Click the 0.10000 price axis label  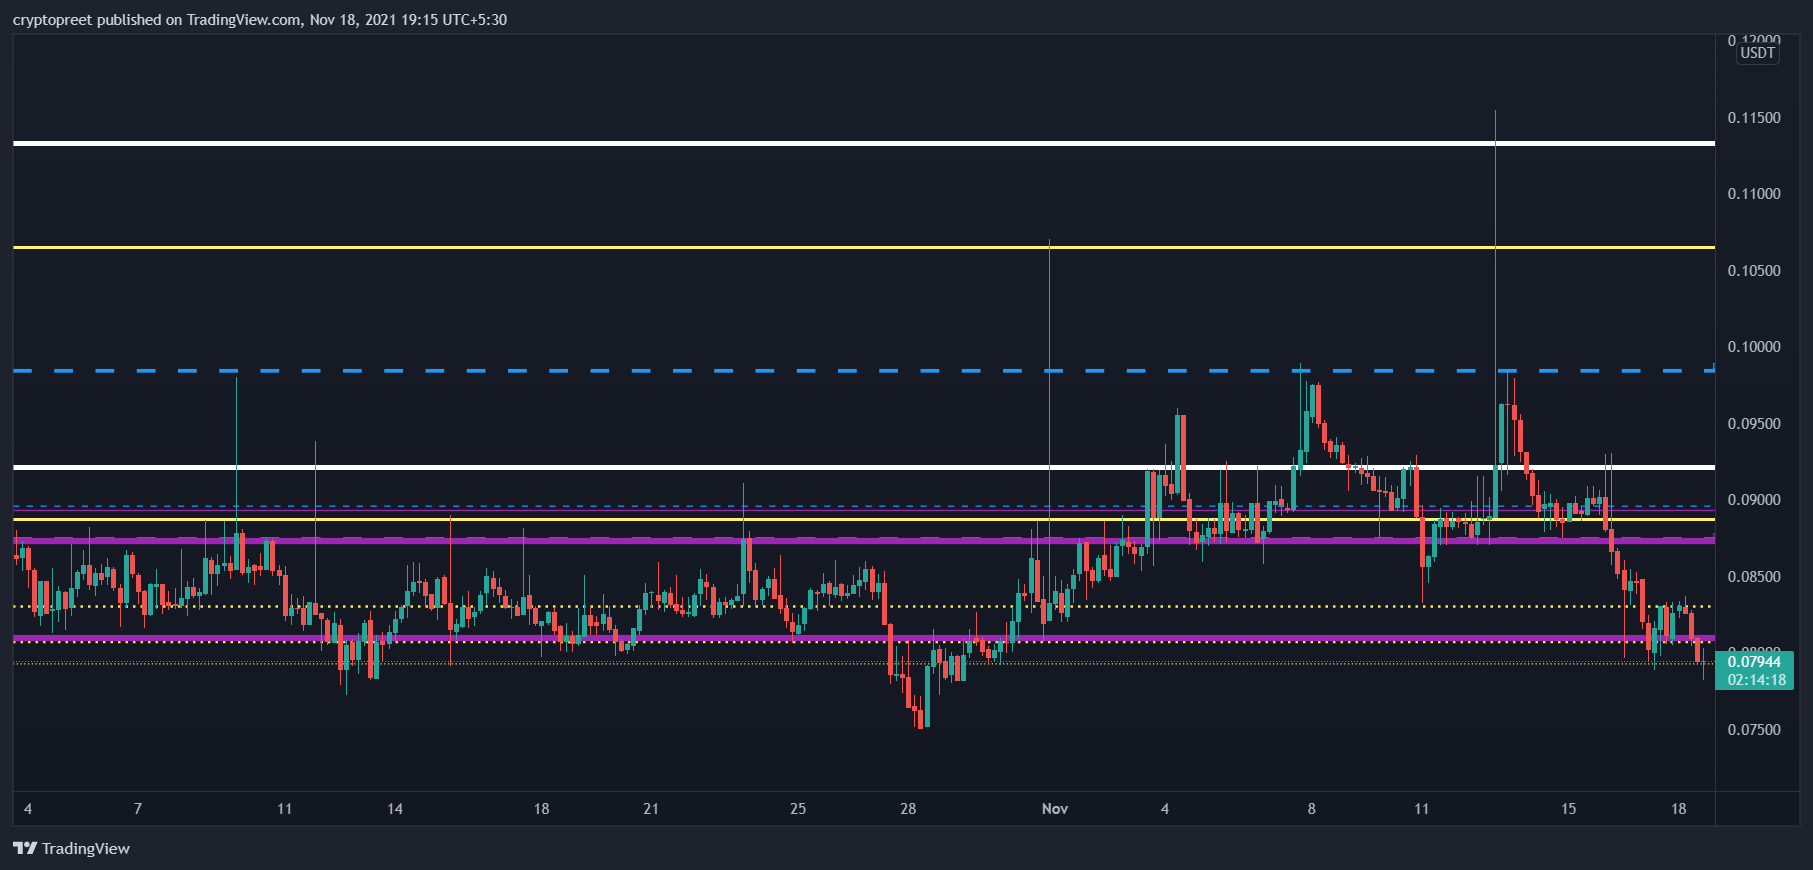point(1754,347)
